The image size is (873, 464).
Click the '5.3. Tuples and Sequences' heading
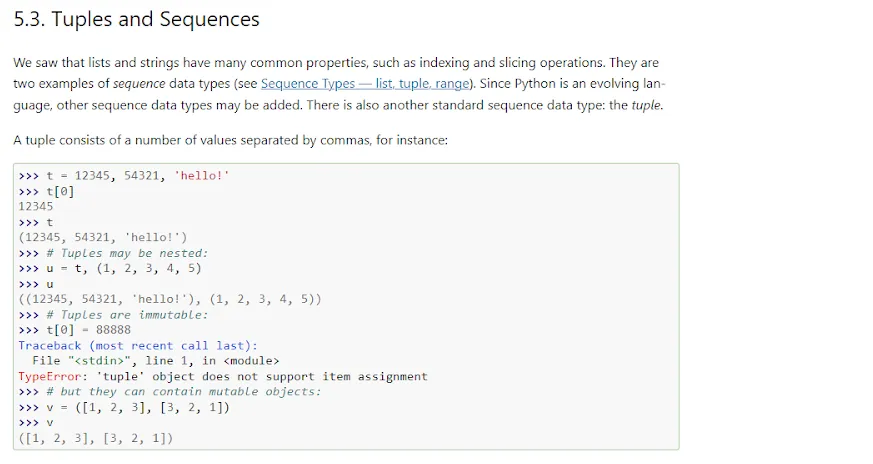click(x=137, y=19)
